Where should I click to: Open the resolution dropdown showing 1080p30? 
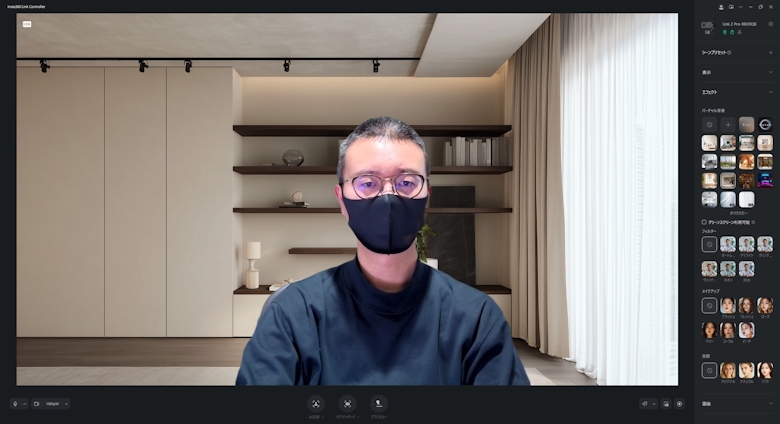[x=52, y=404]
